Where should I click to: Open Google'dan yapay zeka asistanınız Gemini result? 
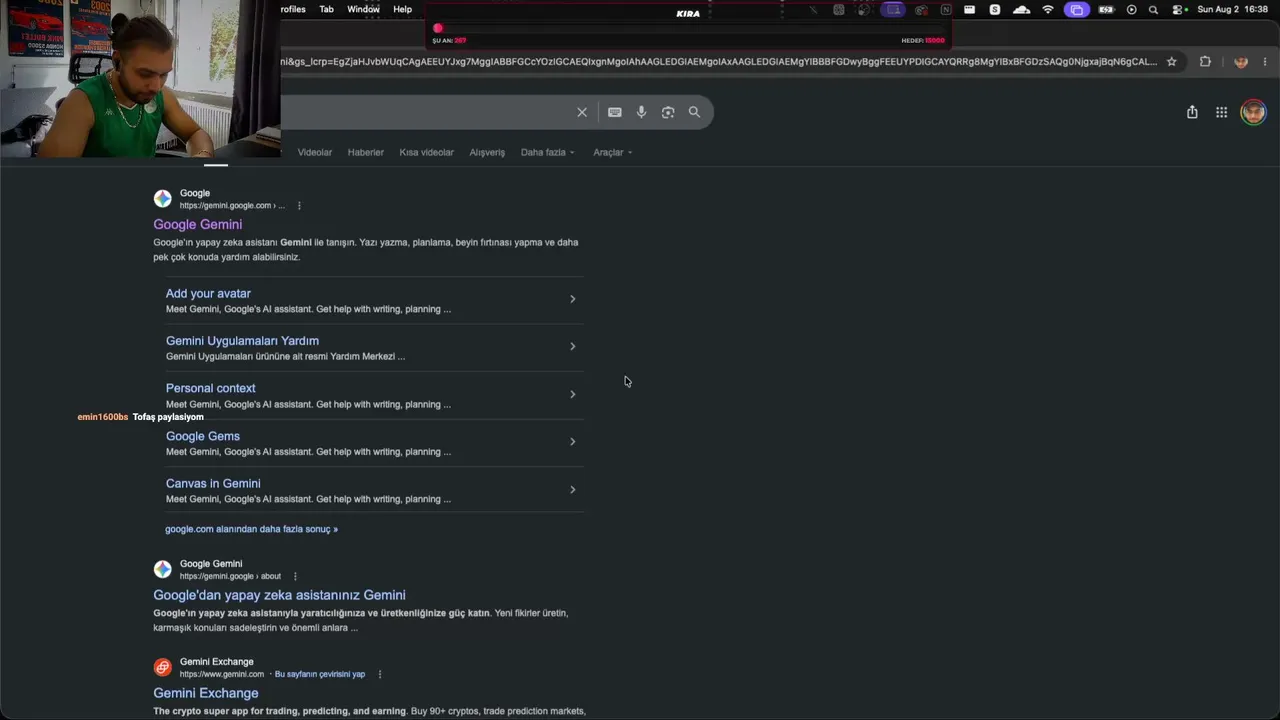(279, 595)
